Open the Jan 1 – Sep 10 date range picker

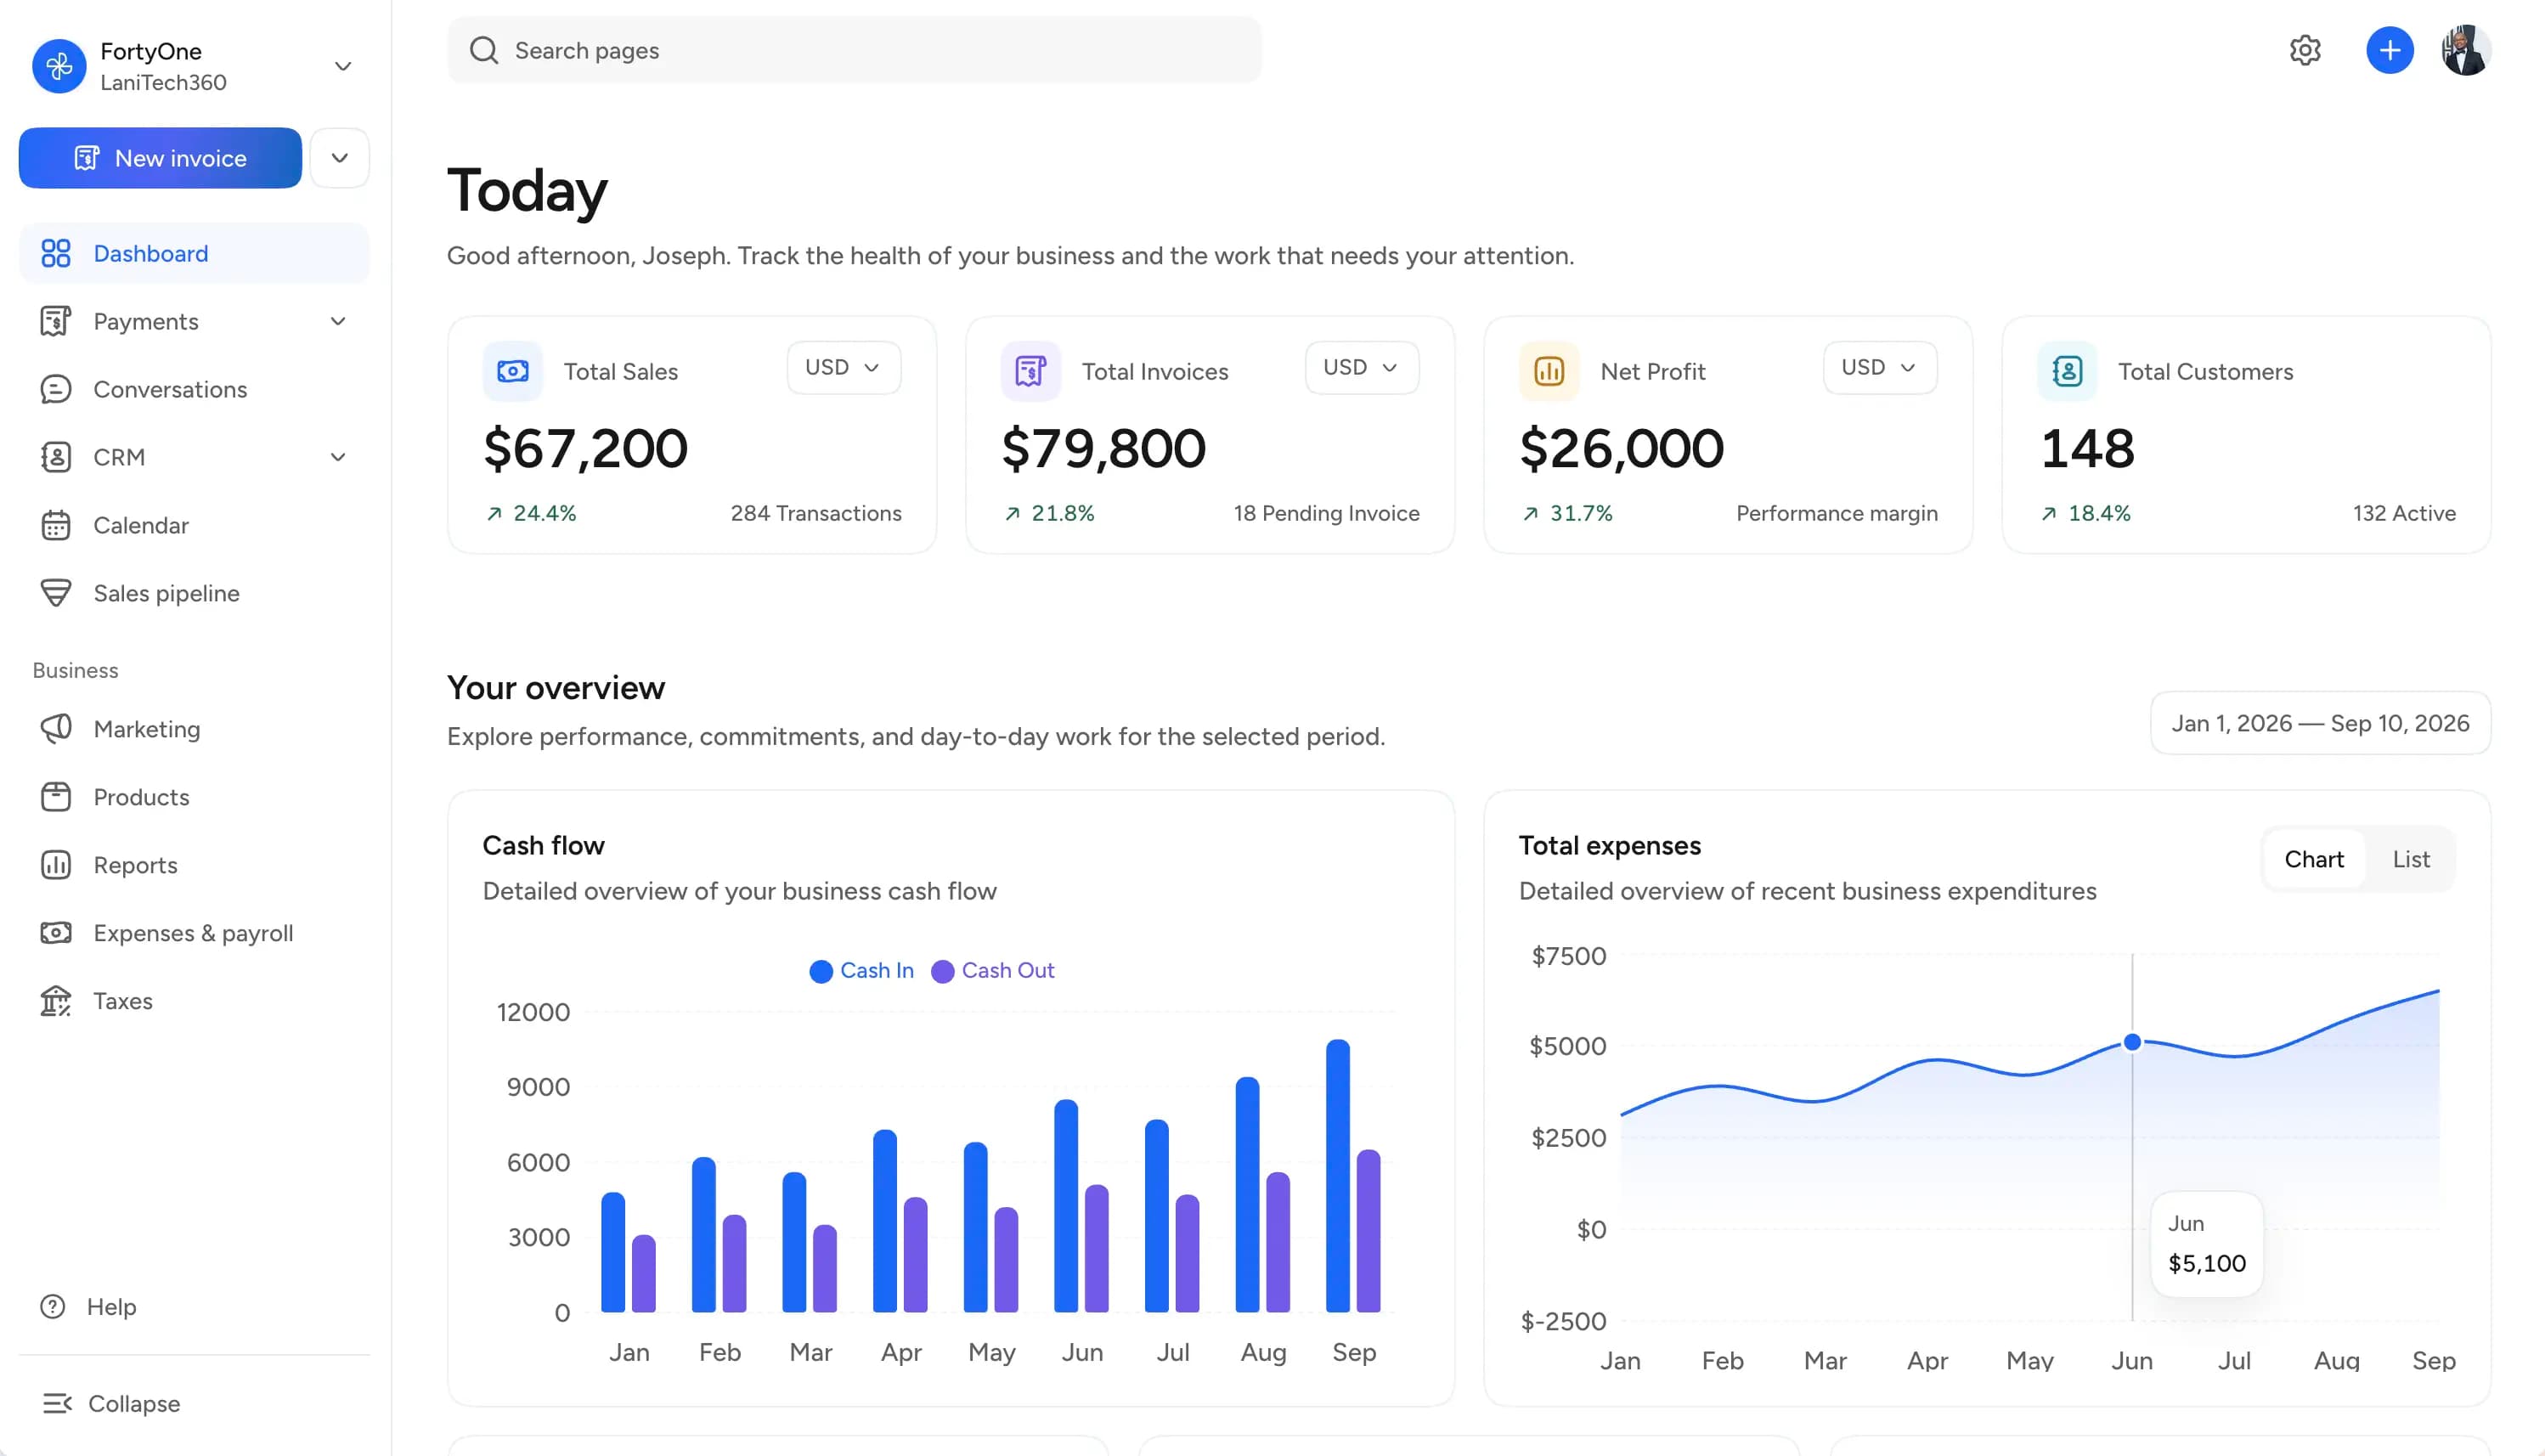pos(2320,723)
